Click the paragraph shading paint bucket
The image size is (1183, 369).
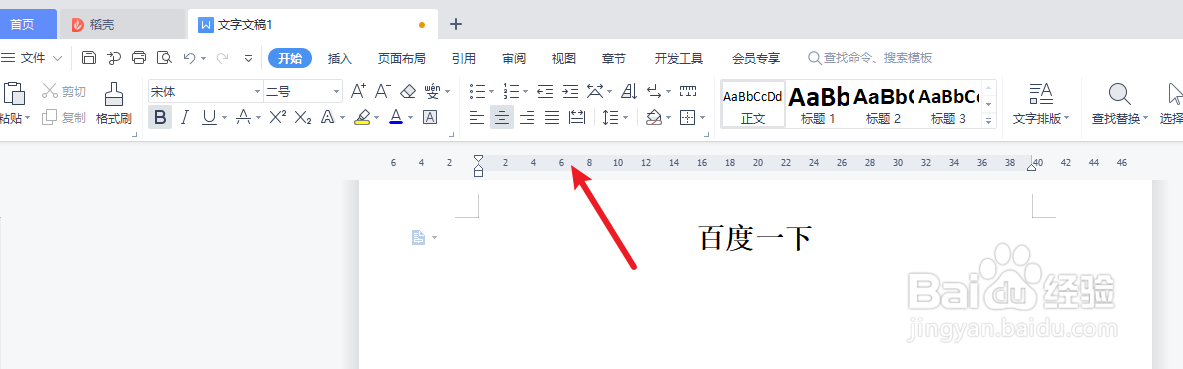point(653,117)
